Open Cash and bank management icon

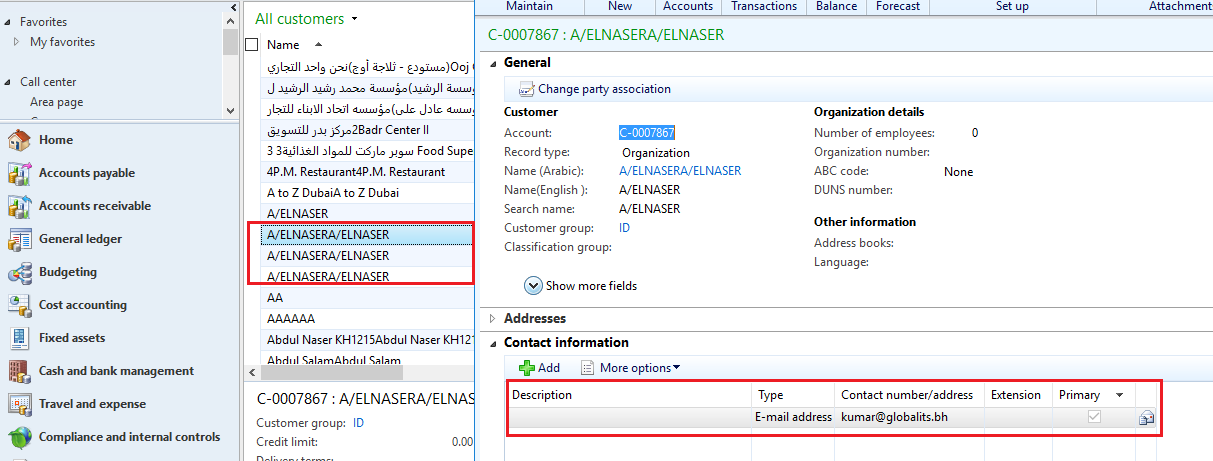point(19,372)
